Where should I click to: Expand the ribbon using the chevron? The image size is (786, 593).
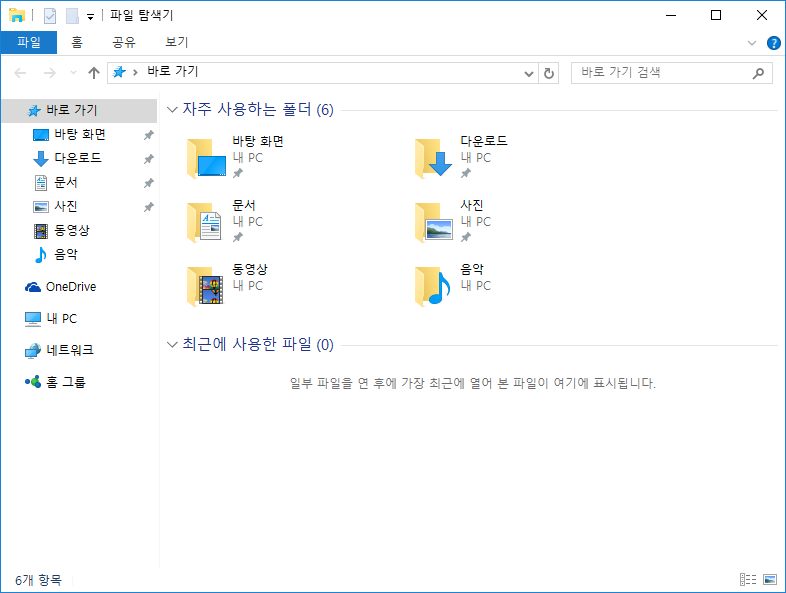click(751, 43)
